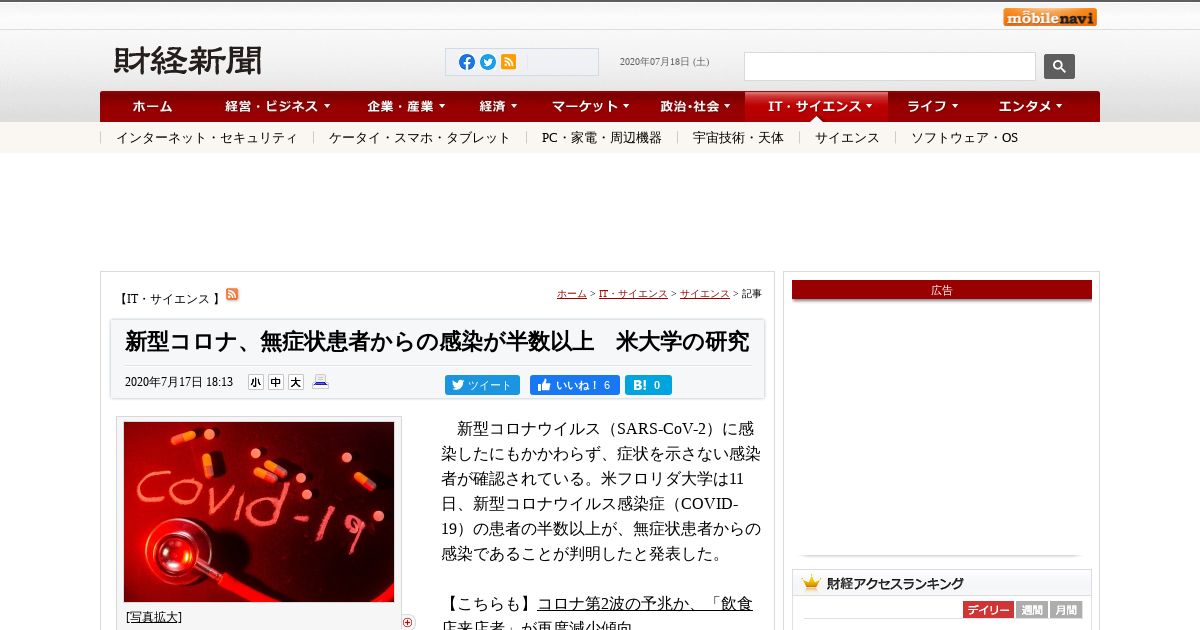Click the article headline 新型コロナ、無症状患者

point(437,342)
